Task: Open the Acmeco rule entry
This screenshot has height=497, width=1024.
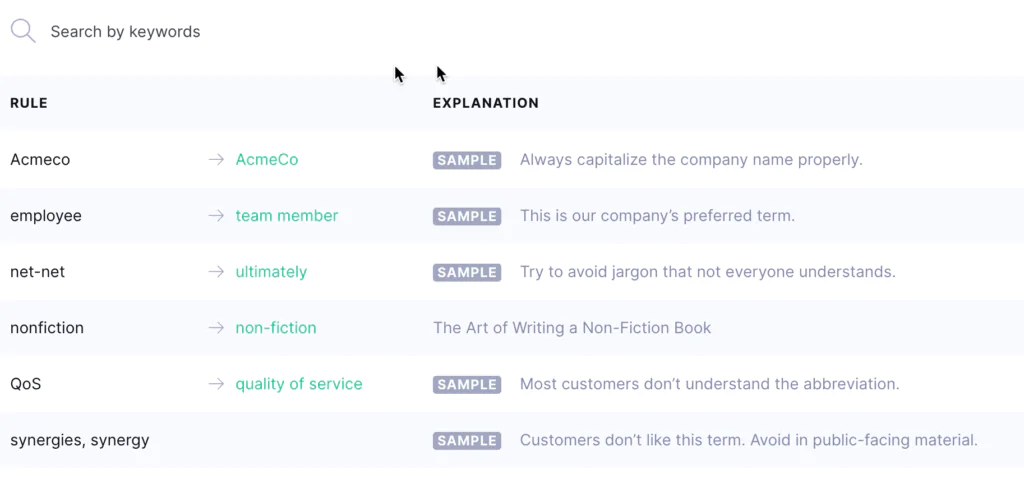Action: 40,160
